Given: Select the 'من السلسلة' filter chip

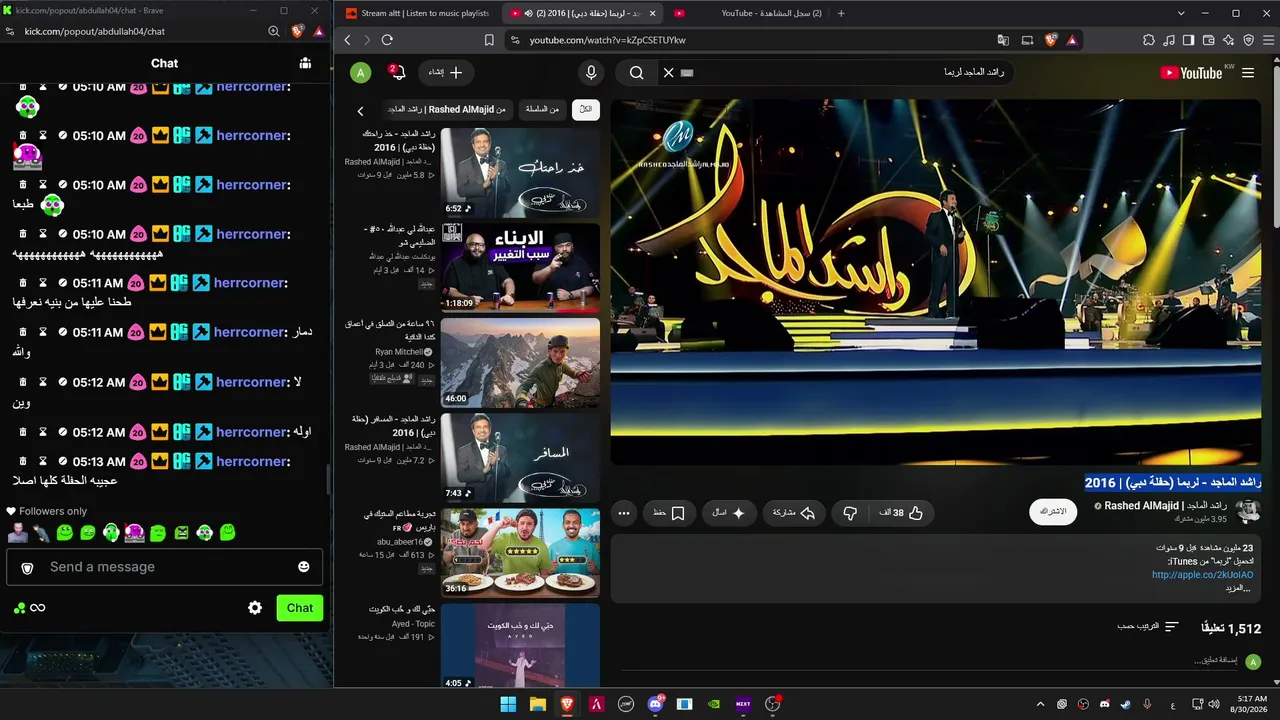Looking at the screenshot, I should [543, 109].
